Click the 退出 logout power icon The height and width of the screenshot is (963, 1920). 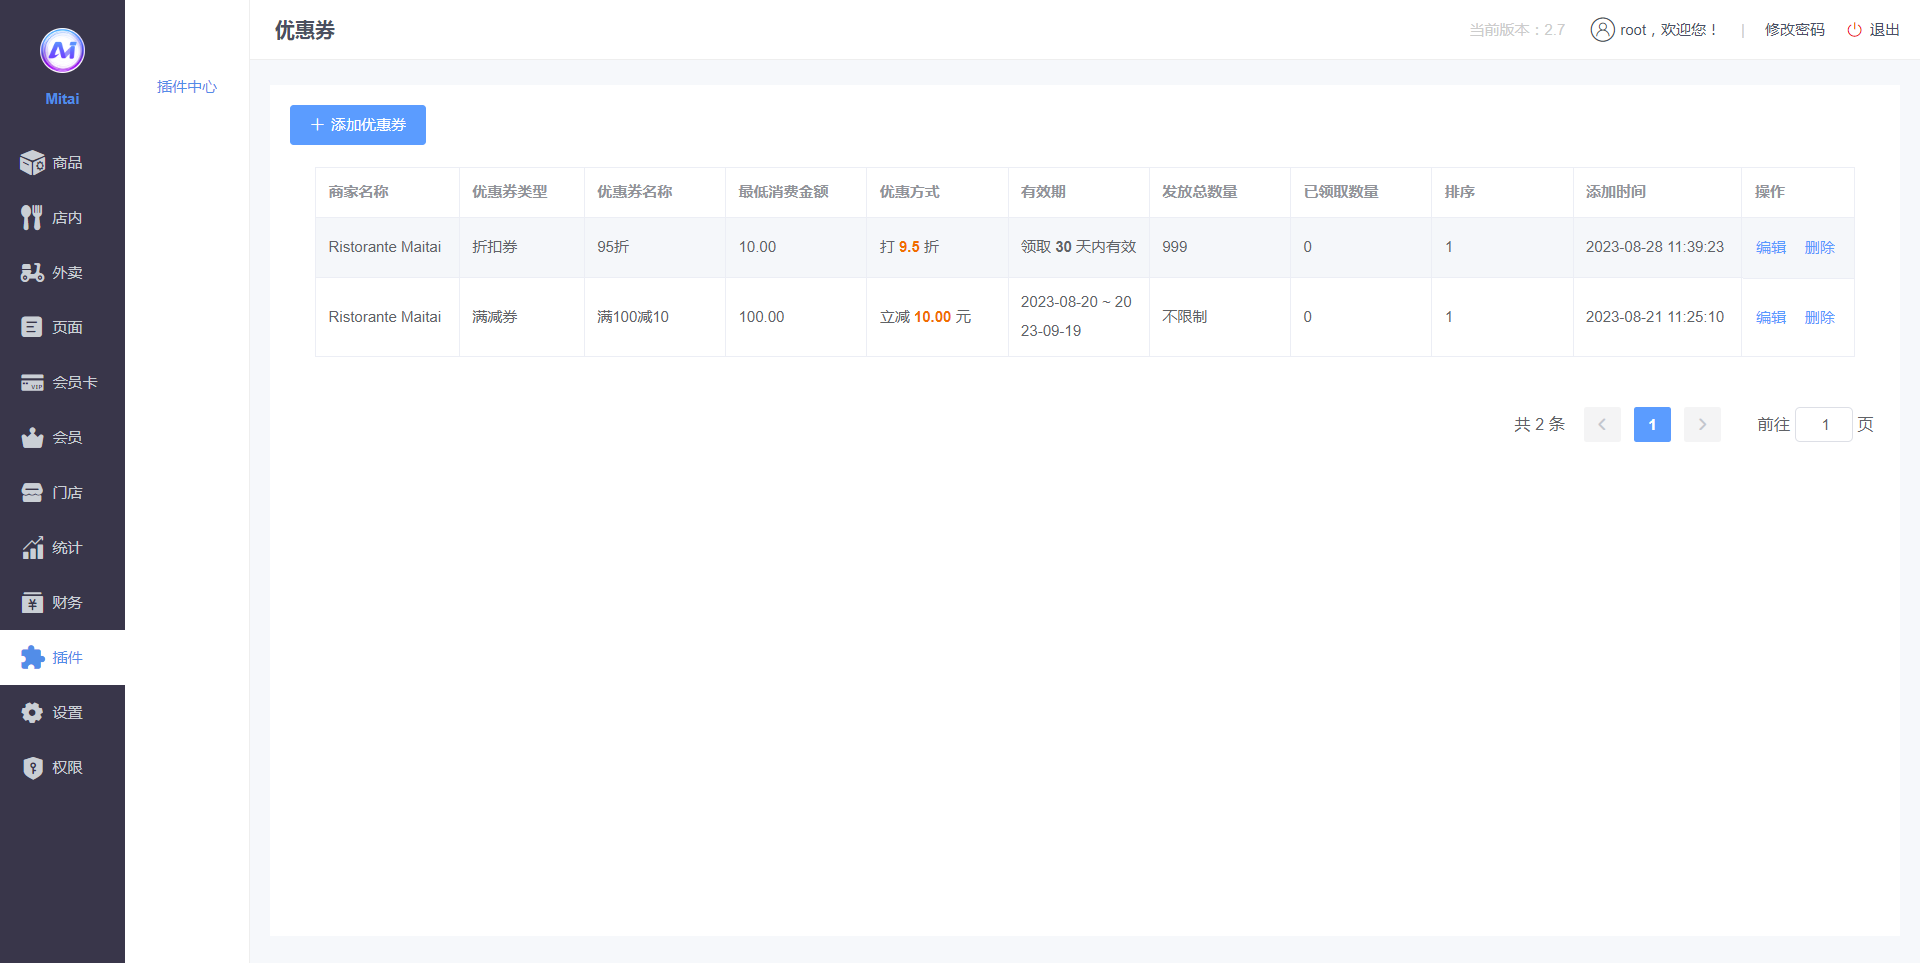pyautogui.click(x=1854, y=30)
